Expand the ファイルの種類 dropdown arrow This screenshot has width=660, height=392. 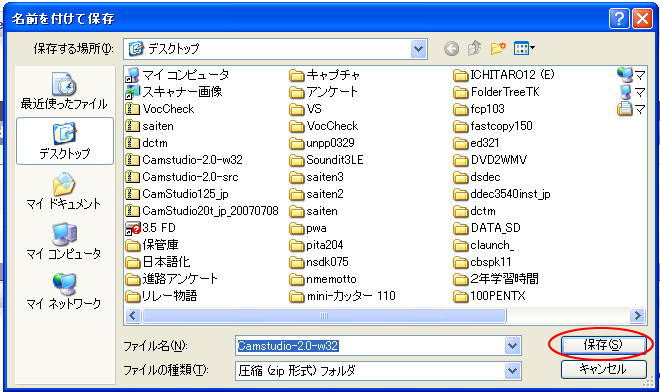(512, 371)
